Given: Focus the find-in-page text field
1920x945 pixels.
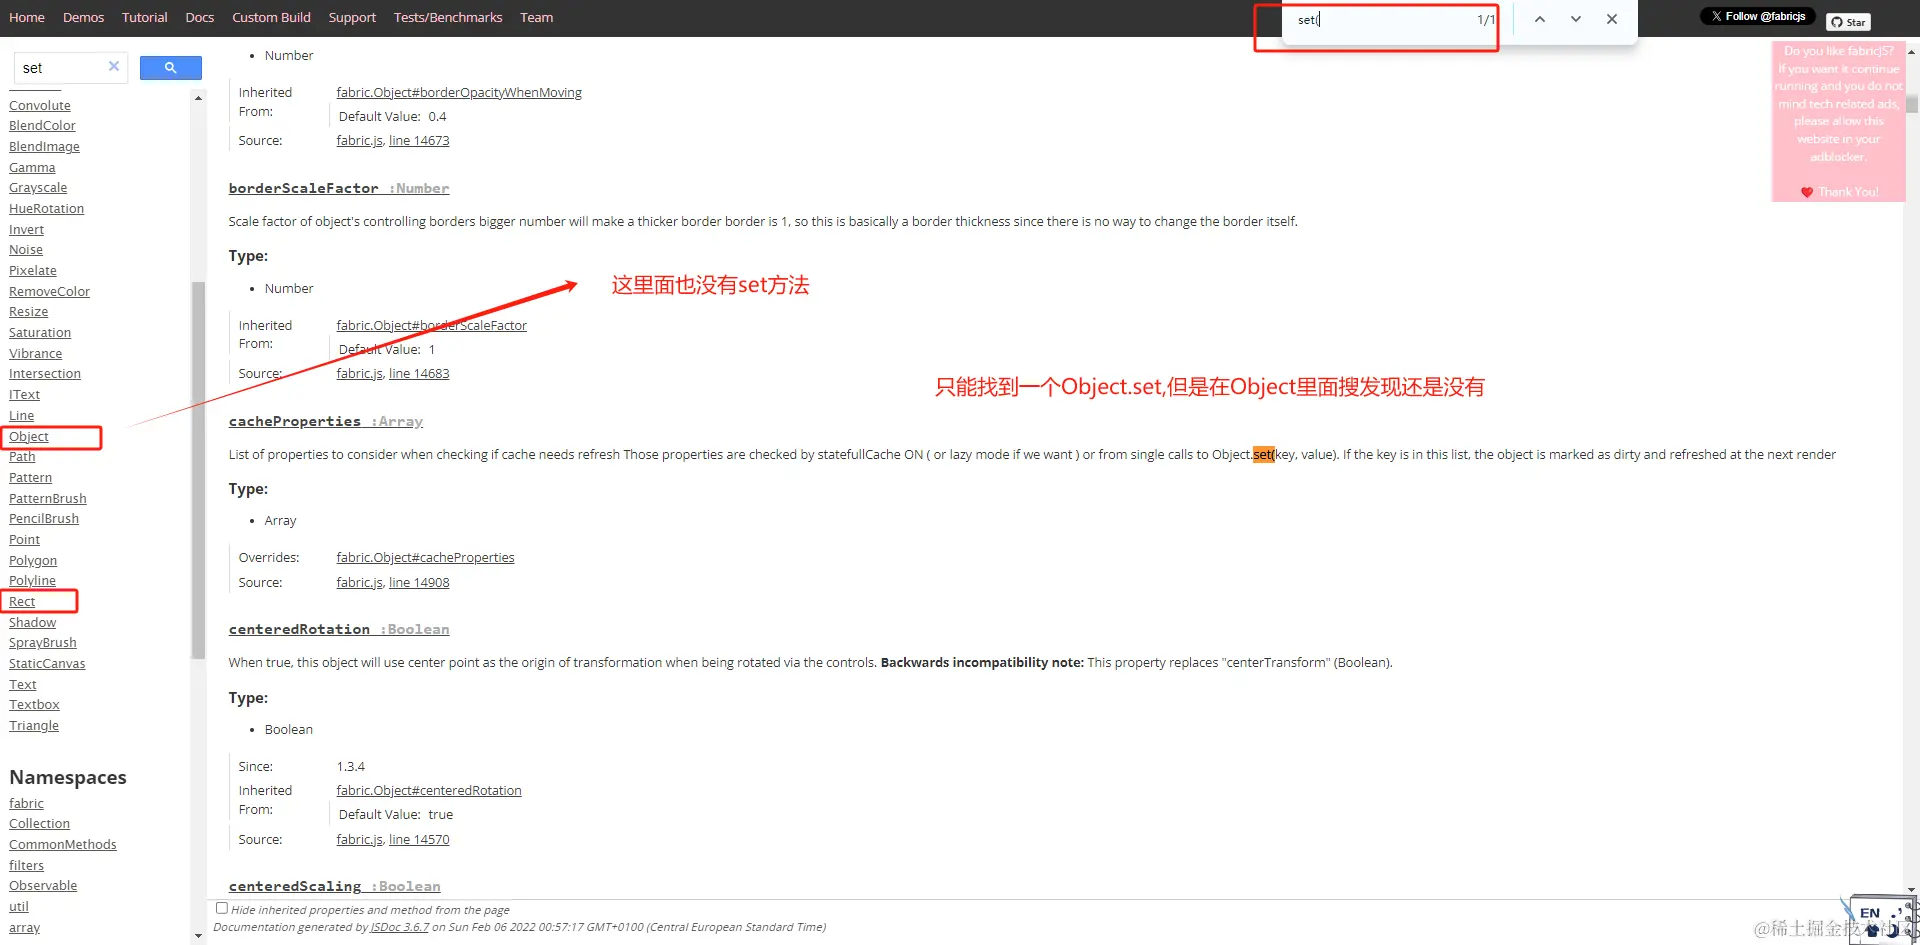Looking at the screenshot, I should pyautogui.click(x=1380, y=20).
